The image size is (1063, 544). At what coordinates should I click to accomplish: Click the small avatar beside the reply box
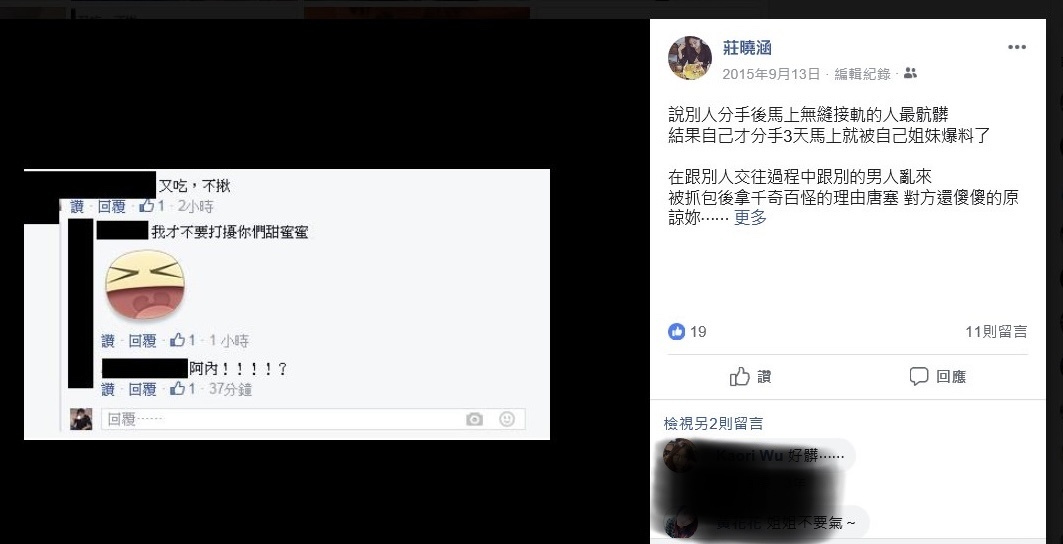(81, 419)
